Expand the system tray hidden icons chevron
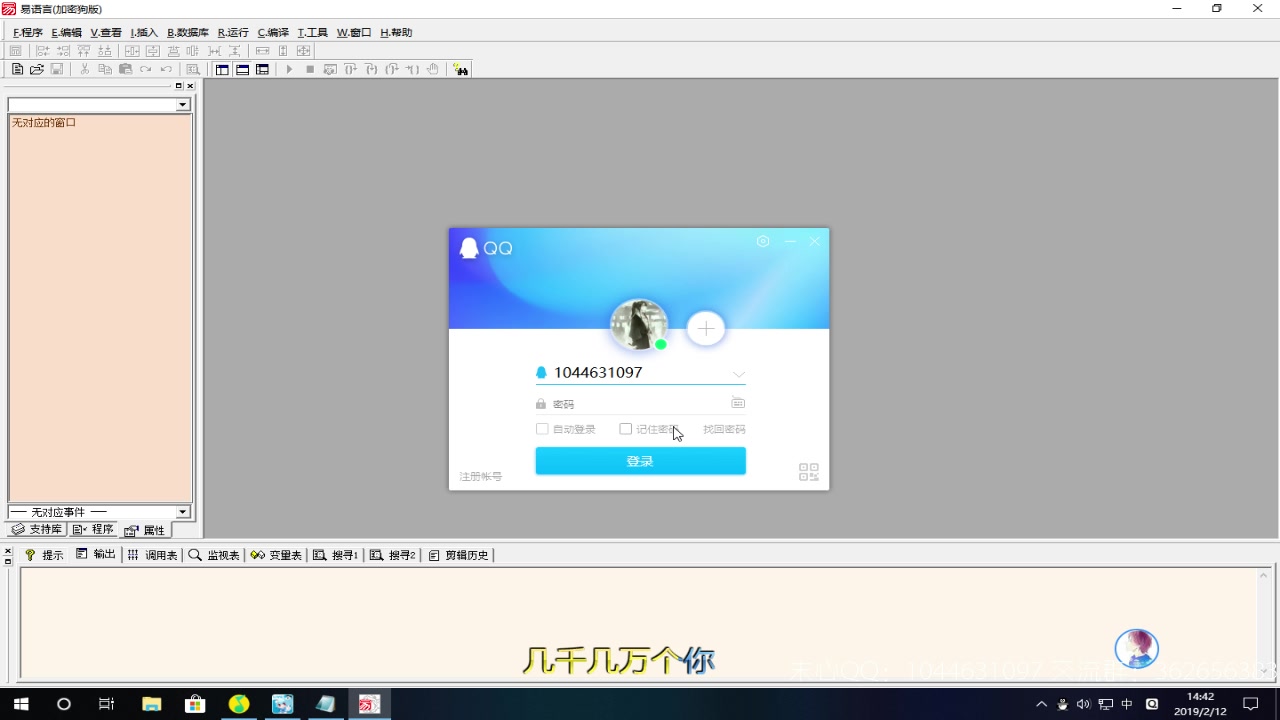Image resolution: width=1280 pixels, height=720 pixels. pyautogui.click(x=1041, y=704)
